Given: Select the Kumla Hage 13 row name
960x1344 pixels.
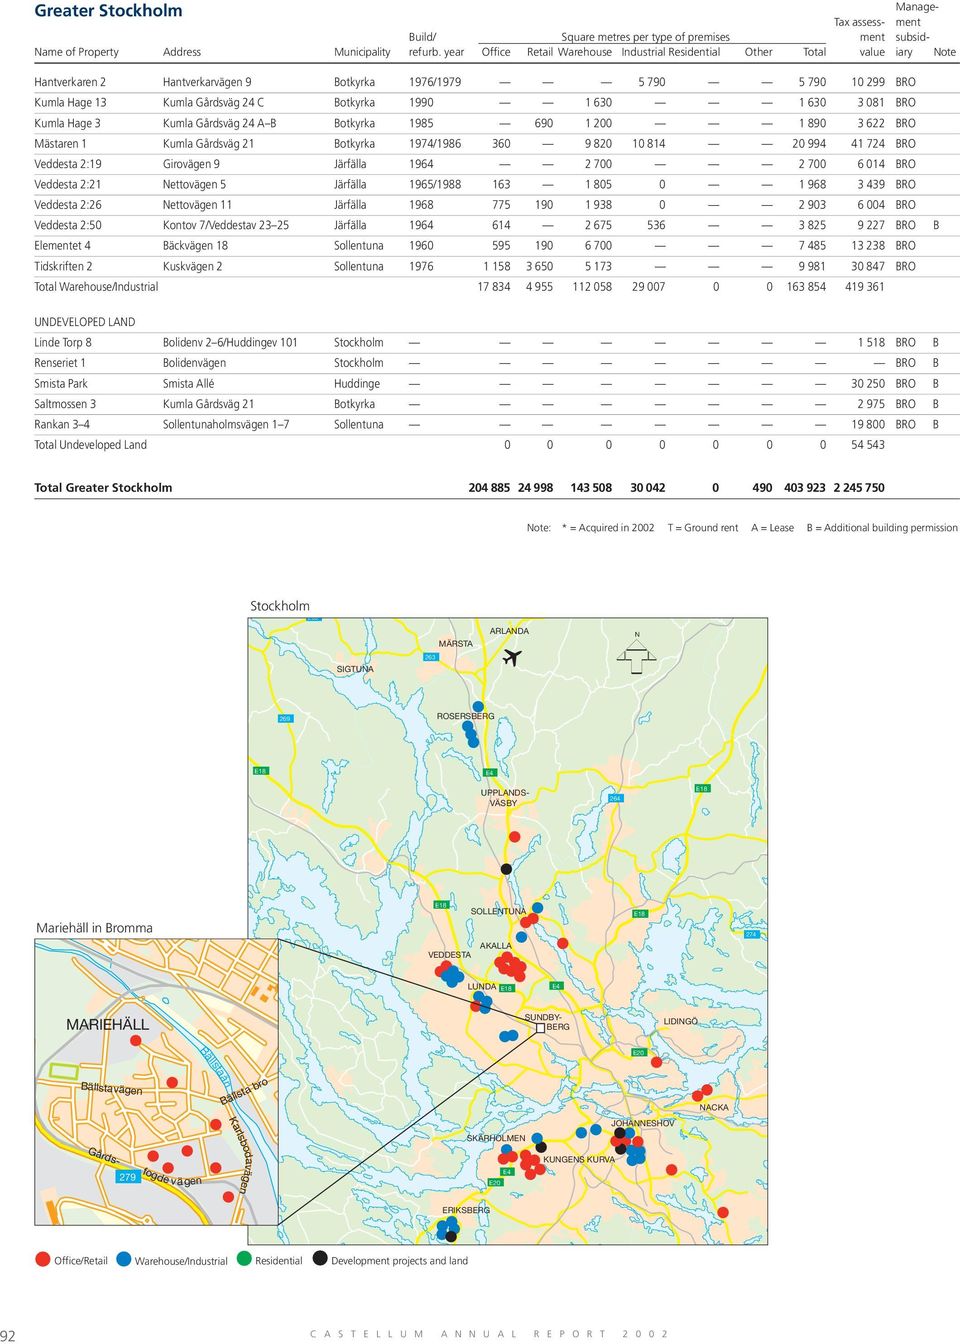Looking at the screenshot, I should [70, 103].
